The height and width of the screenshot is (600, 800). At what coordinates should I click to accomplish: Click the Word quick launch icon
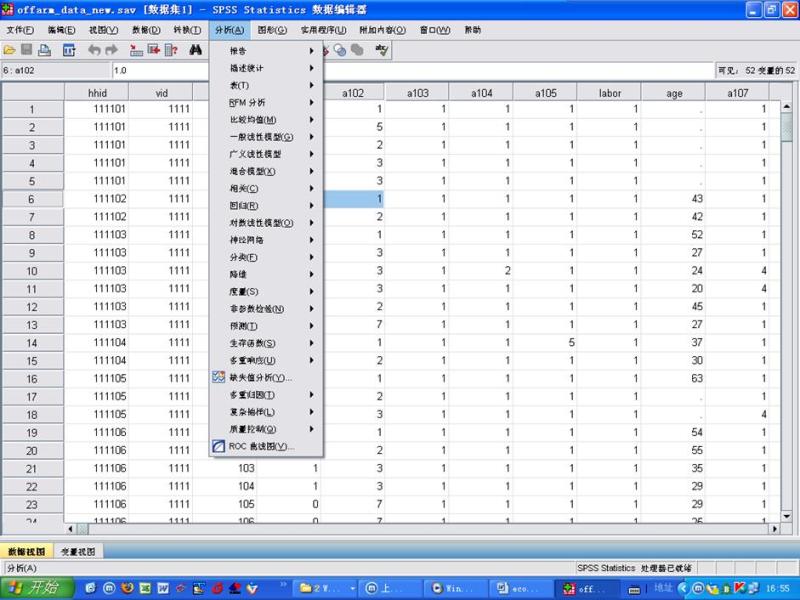tap(163, 588)
